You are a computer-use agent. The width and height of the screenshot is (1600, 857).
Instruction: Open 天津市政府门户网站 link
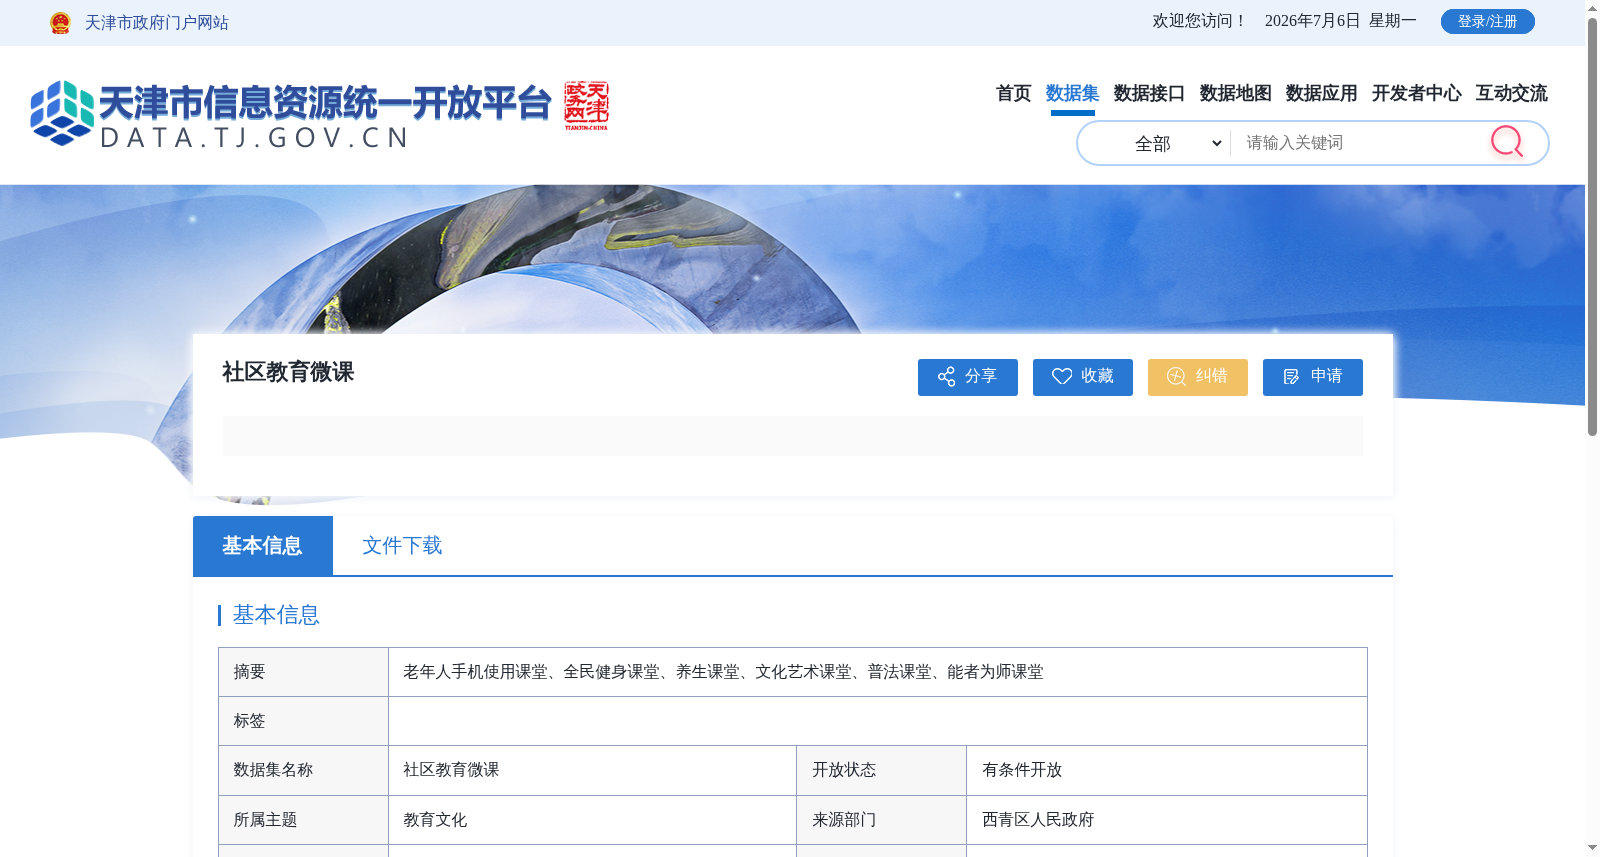tap(156, 22)
